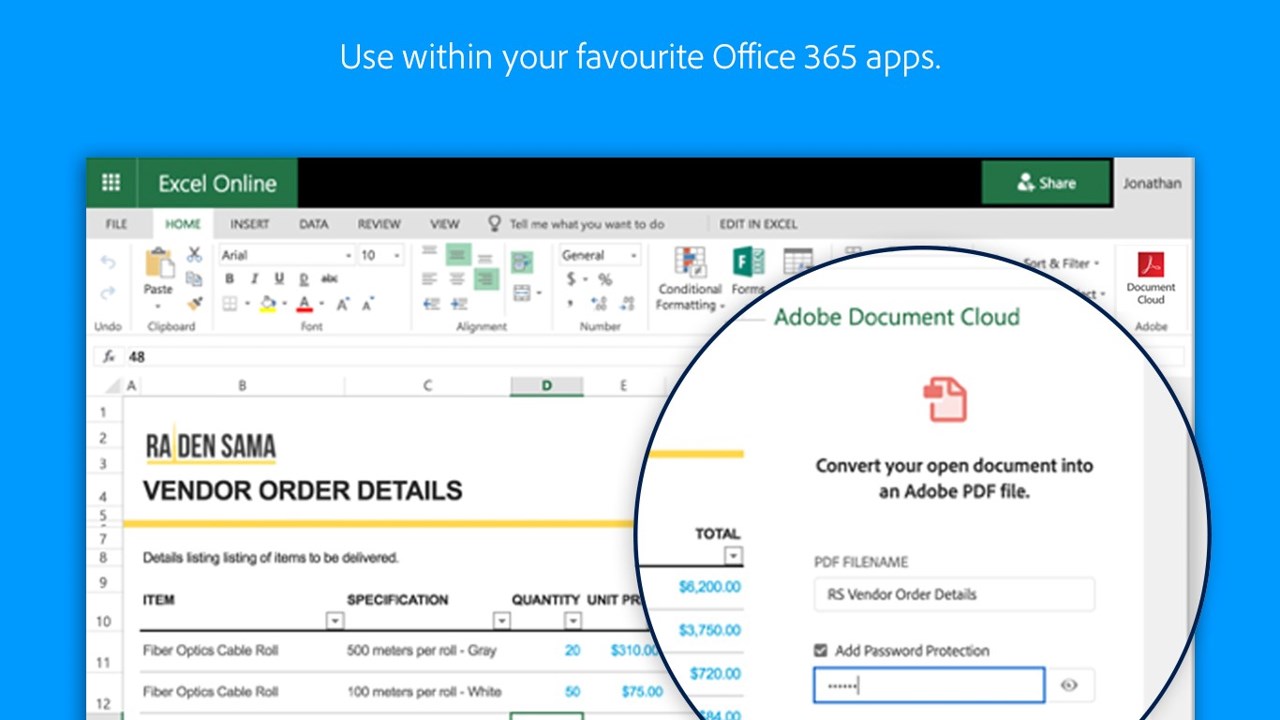This screenshot has width=1280, height=720.
Task: Apply currency dollar format
Action: click(571, 279)
